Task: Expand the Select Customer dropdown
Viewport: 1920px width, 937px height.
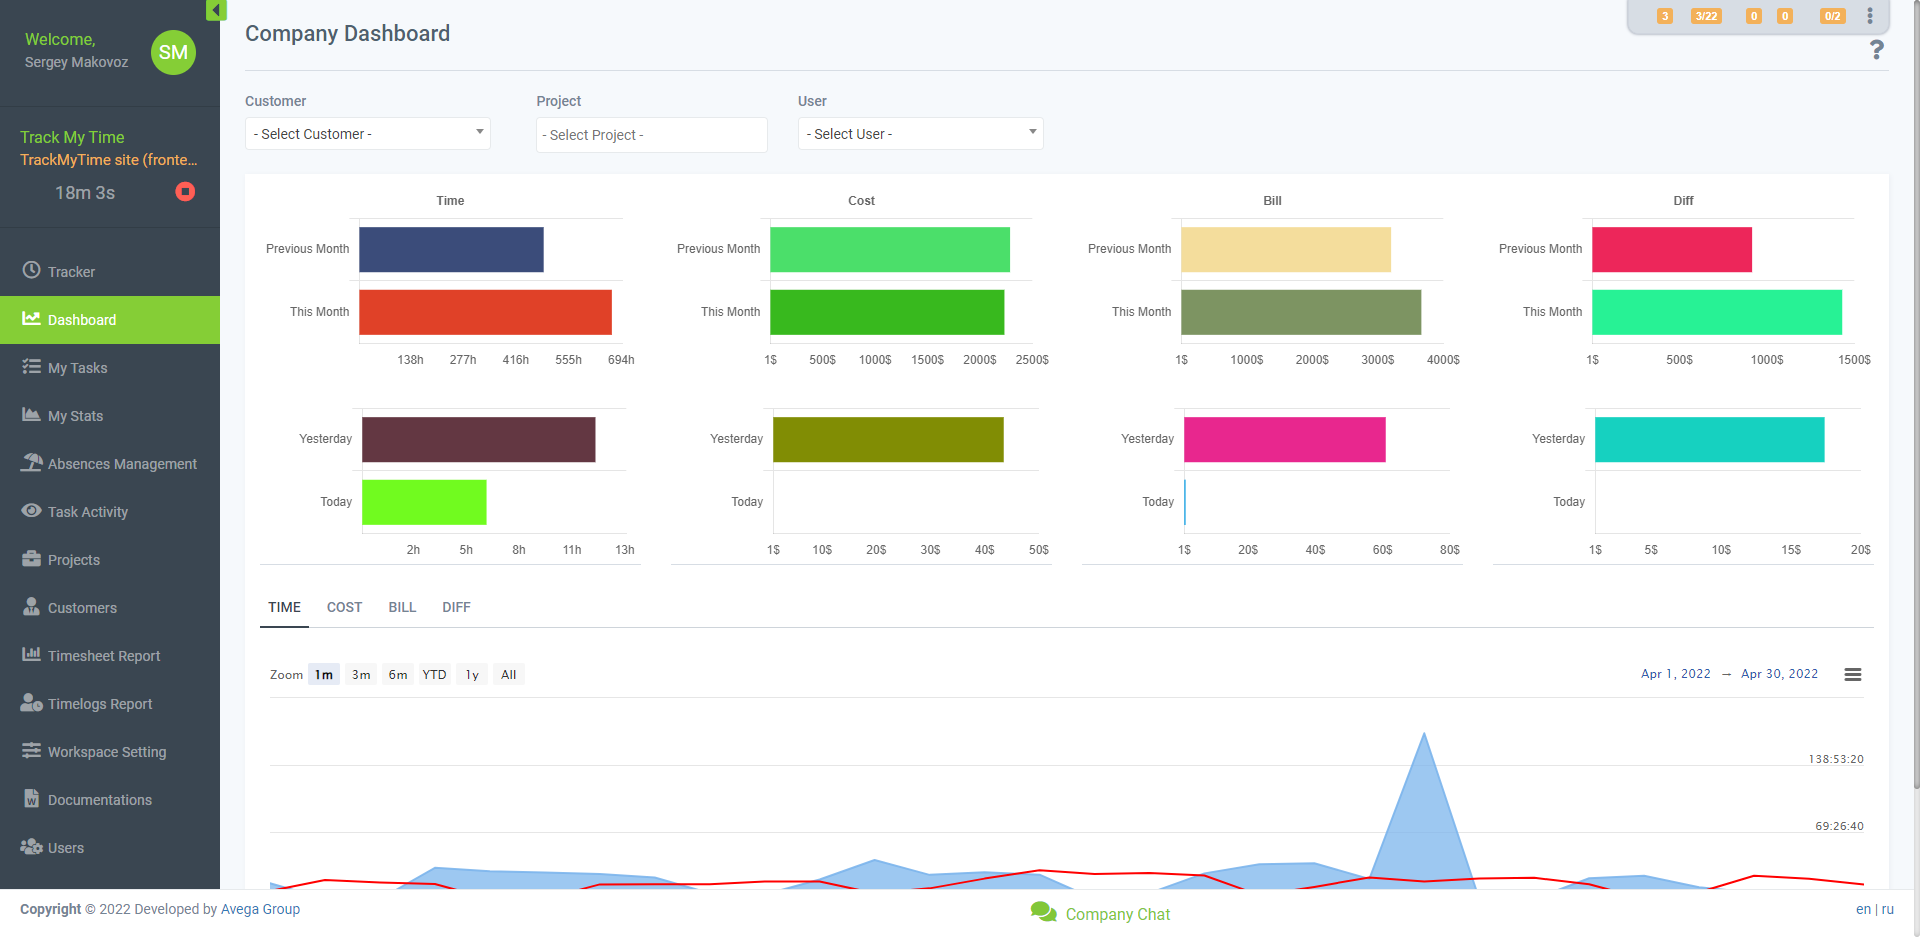Action: pyautogui.click(x=367, y=134)
